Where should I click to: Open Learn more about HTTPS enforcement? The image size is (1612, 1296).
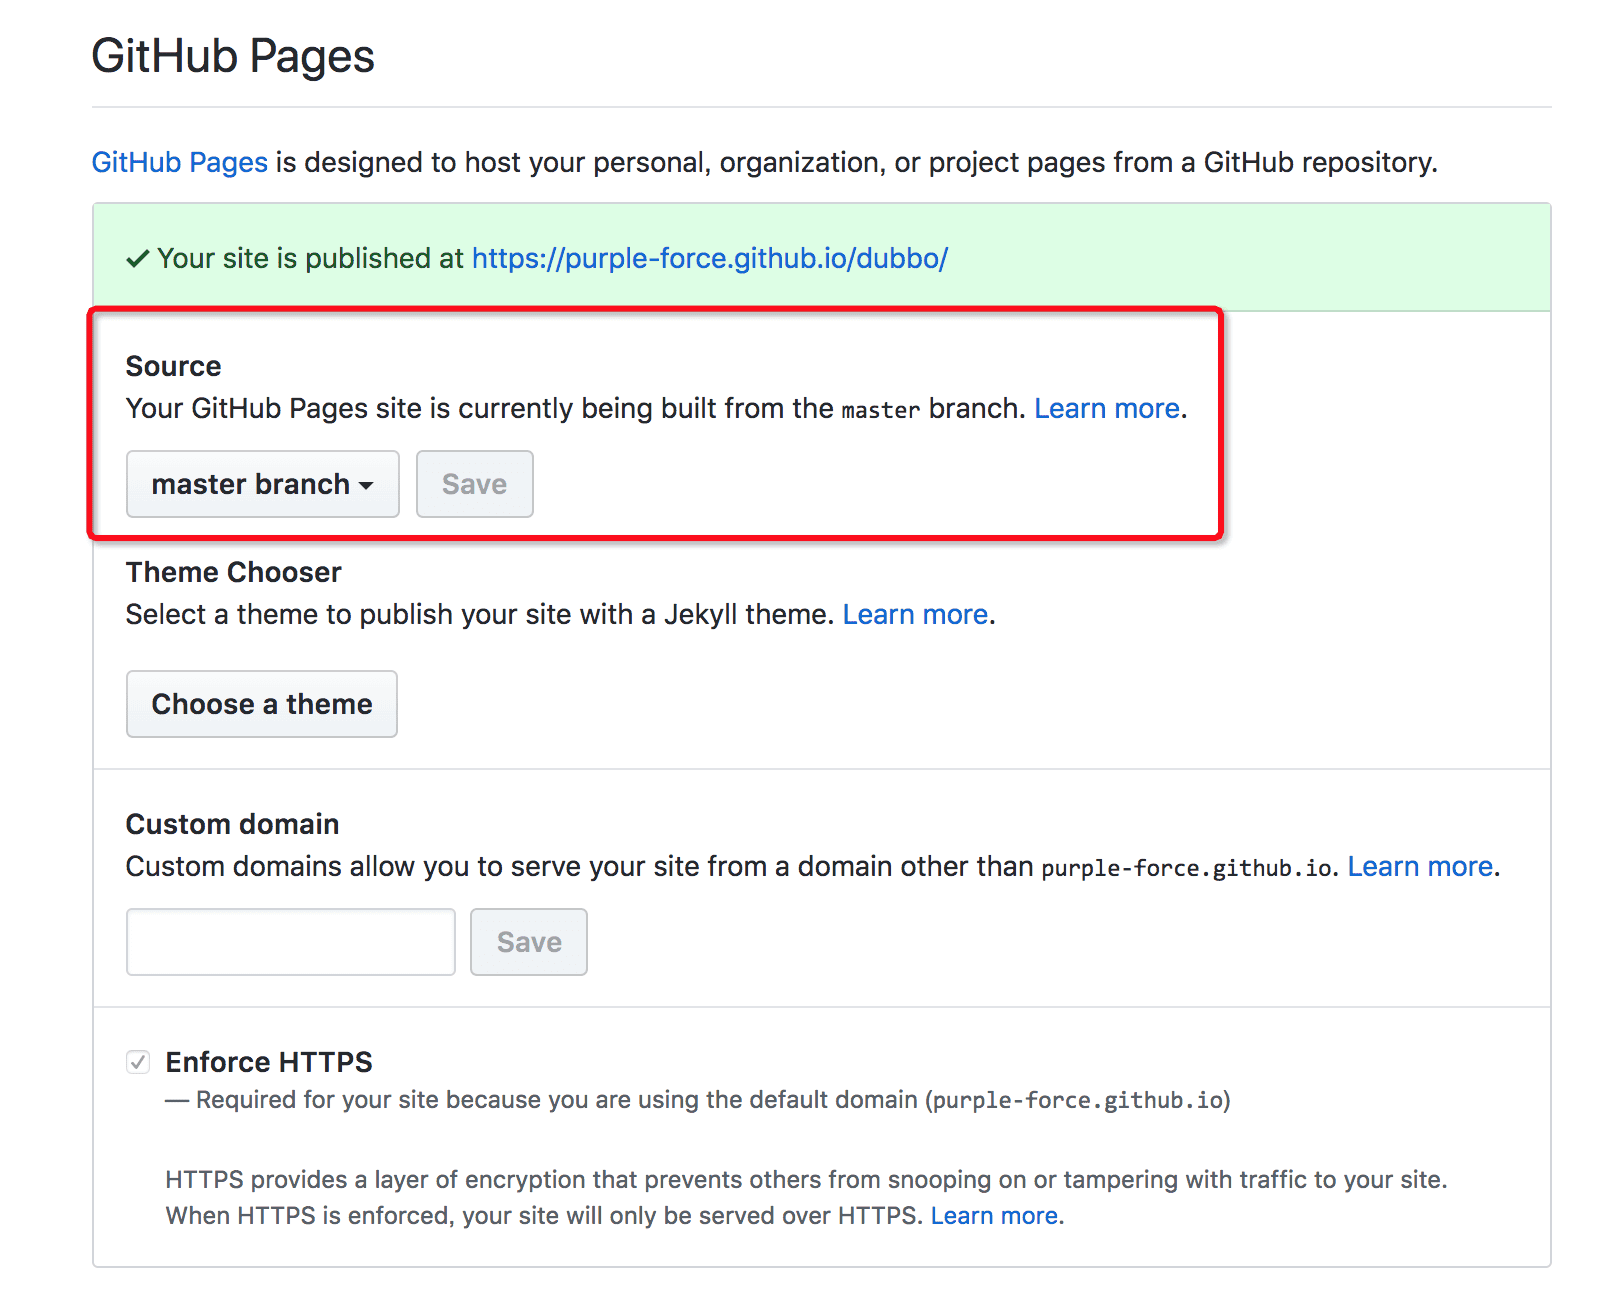tap(994, 1216)
